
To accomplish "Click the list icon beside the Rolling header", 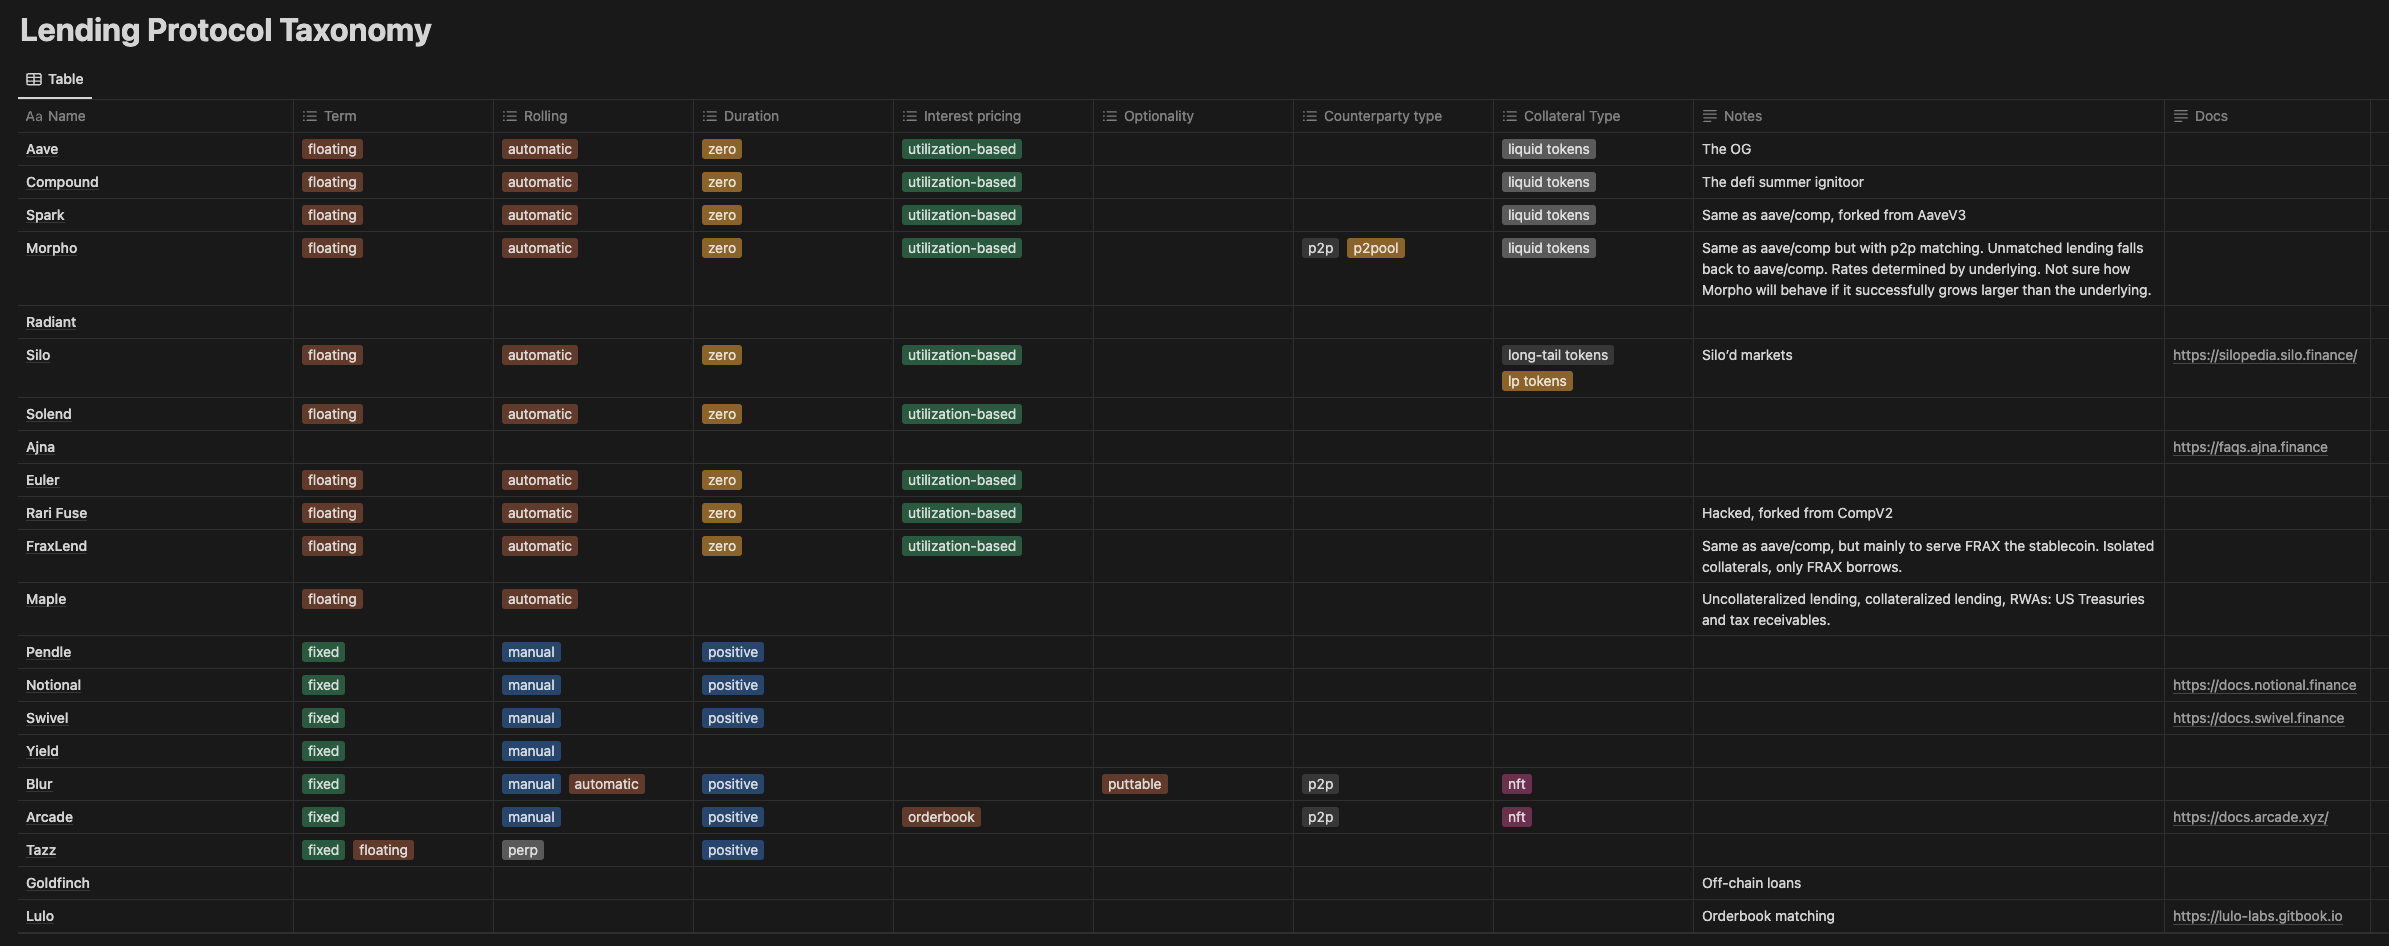I will click(x=509, y=116).
